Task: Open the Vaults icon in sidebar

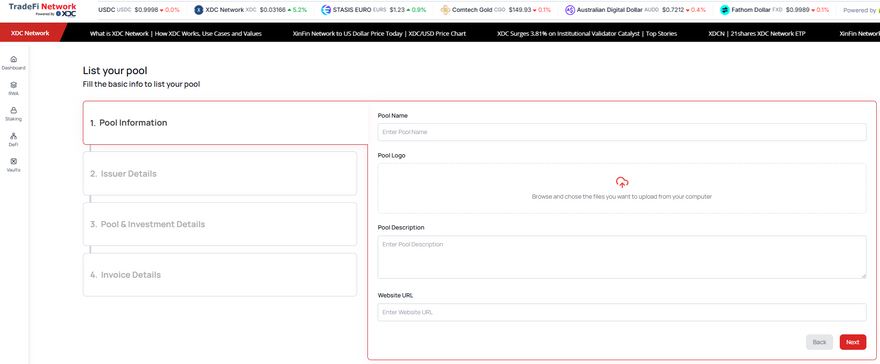Action: tap(13, 161)
